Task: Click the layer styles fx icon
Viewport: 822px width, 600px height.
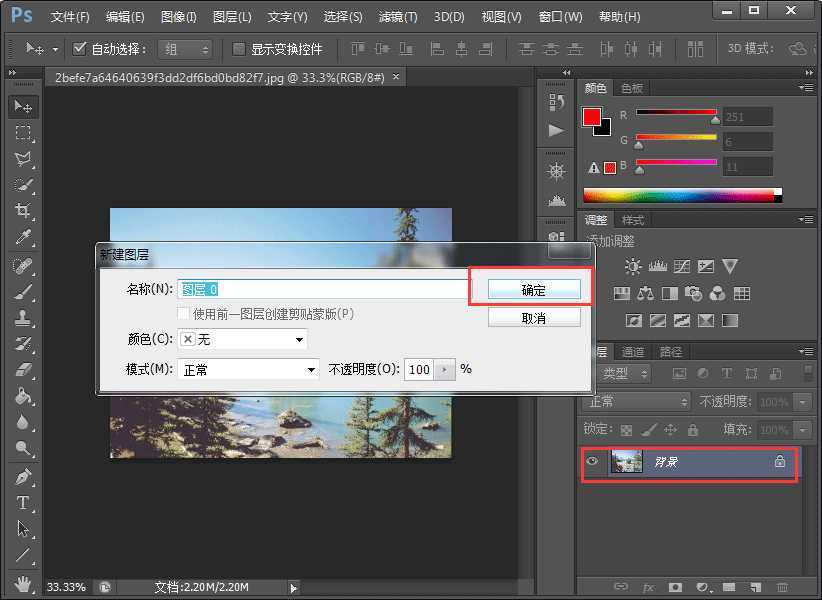Action: [648, 588]
